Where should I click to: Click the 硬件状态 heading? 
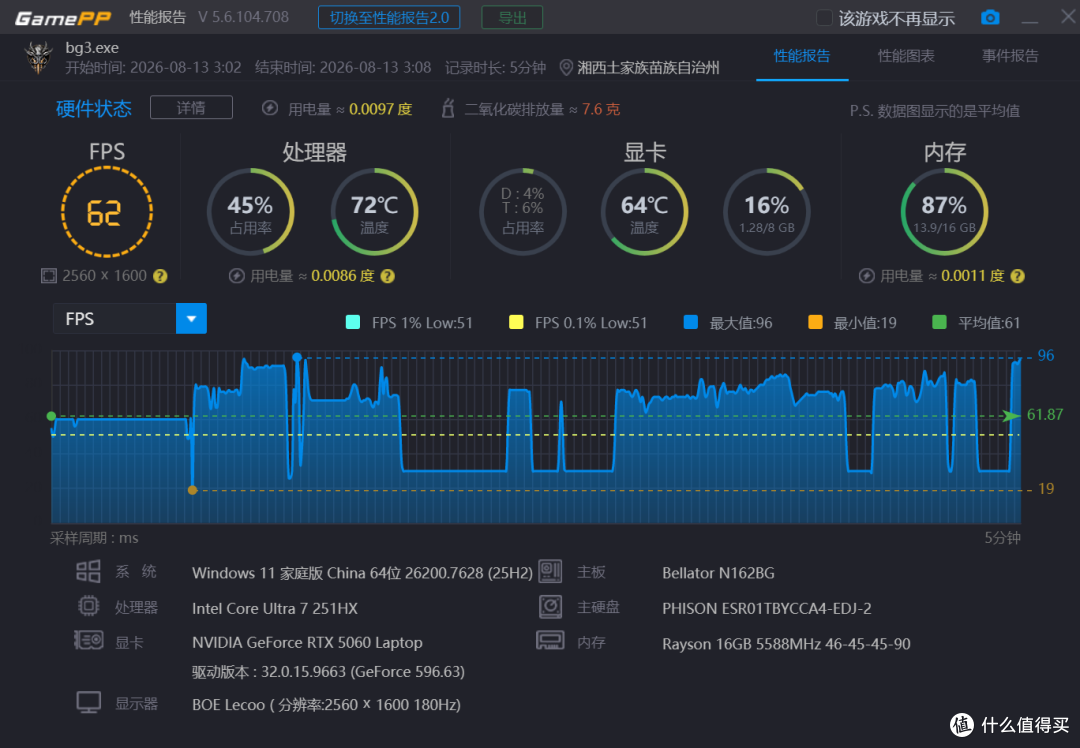pos(94,109)
